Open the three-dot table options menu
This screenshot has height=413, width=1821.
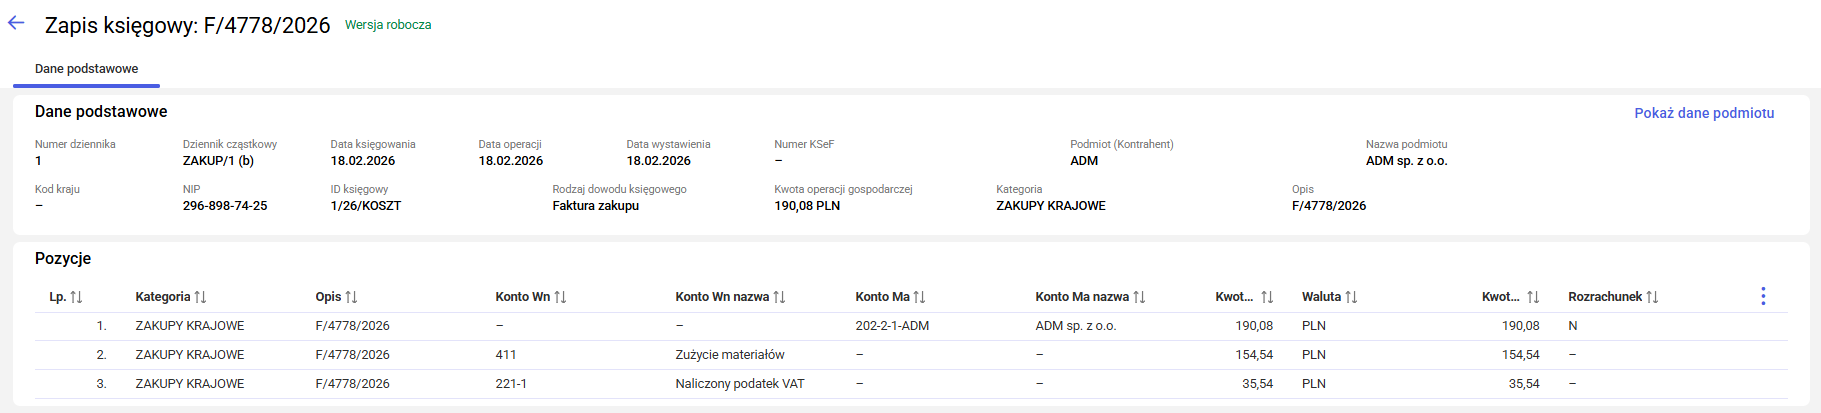point(1763,296)
